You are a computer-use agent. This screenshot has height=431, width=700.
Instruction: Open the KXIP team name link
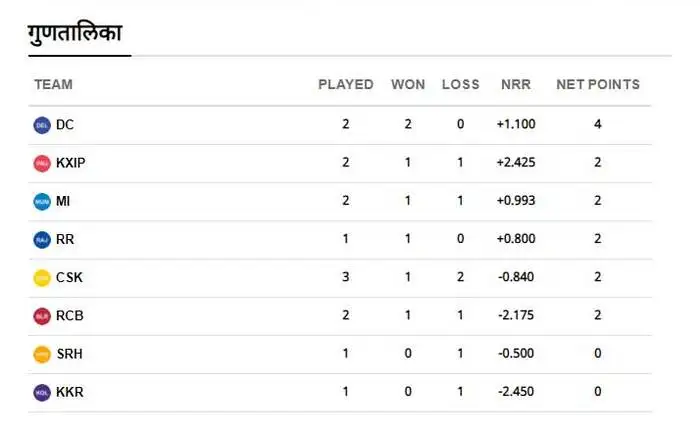click(x=70, y=163)
